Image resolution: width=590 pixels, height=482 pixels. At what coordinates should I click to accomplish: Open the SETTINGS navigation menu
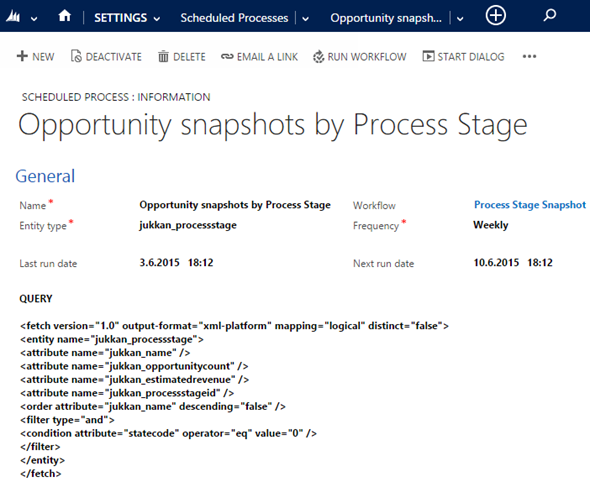point(120,18)
